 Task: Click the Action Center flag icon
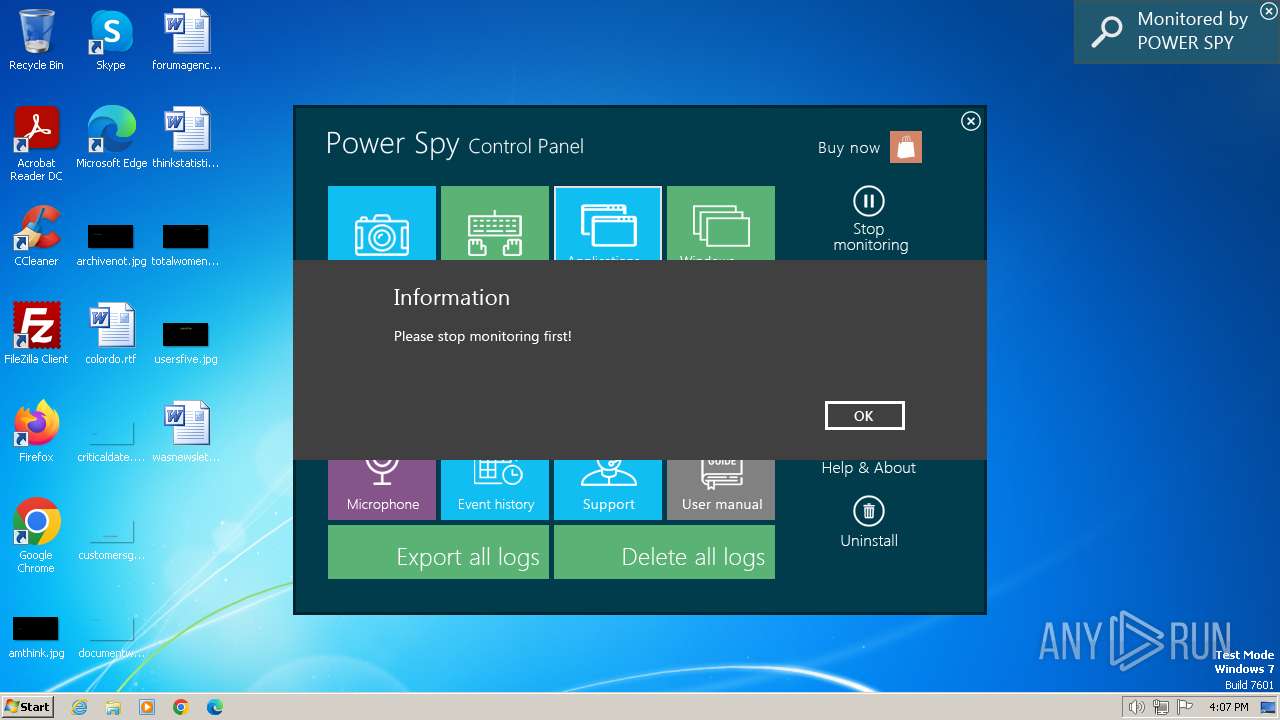1185,707
